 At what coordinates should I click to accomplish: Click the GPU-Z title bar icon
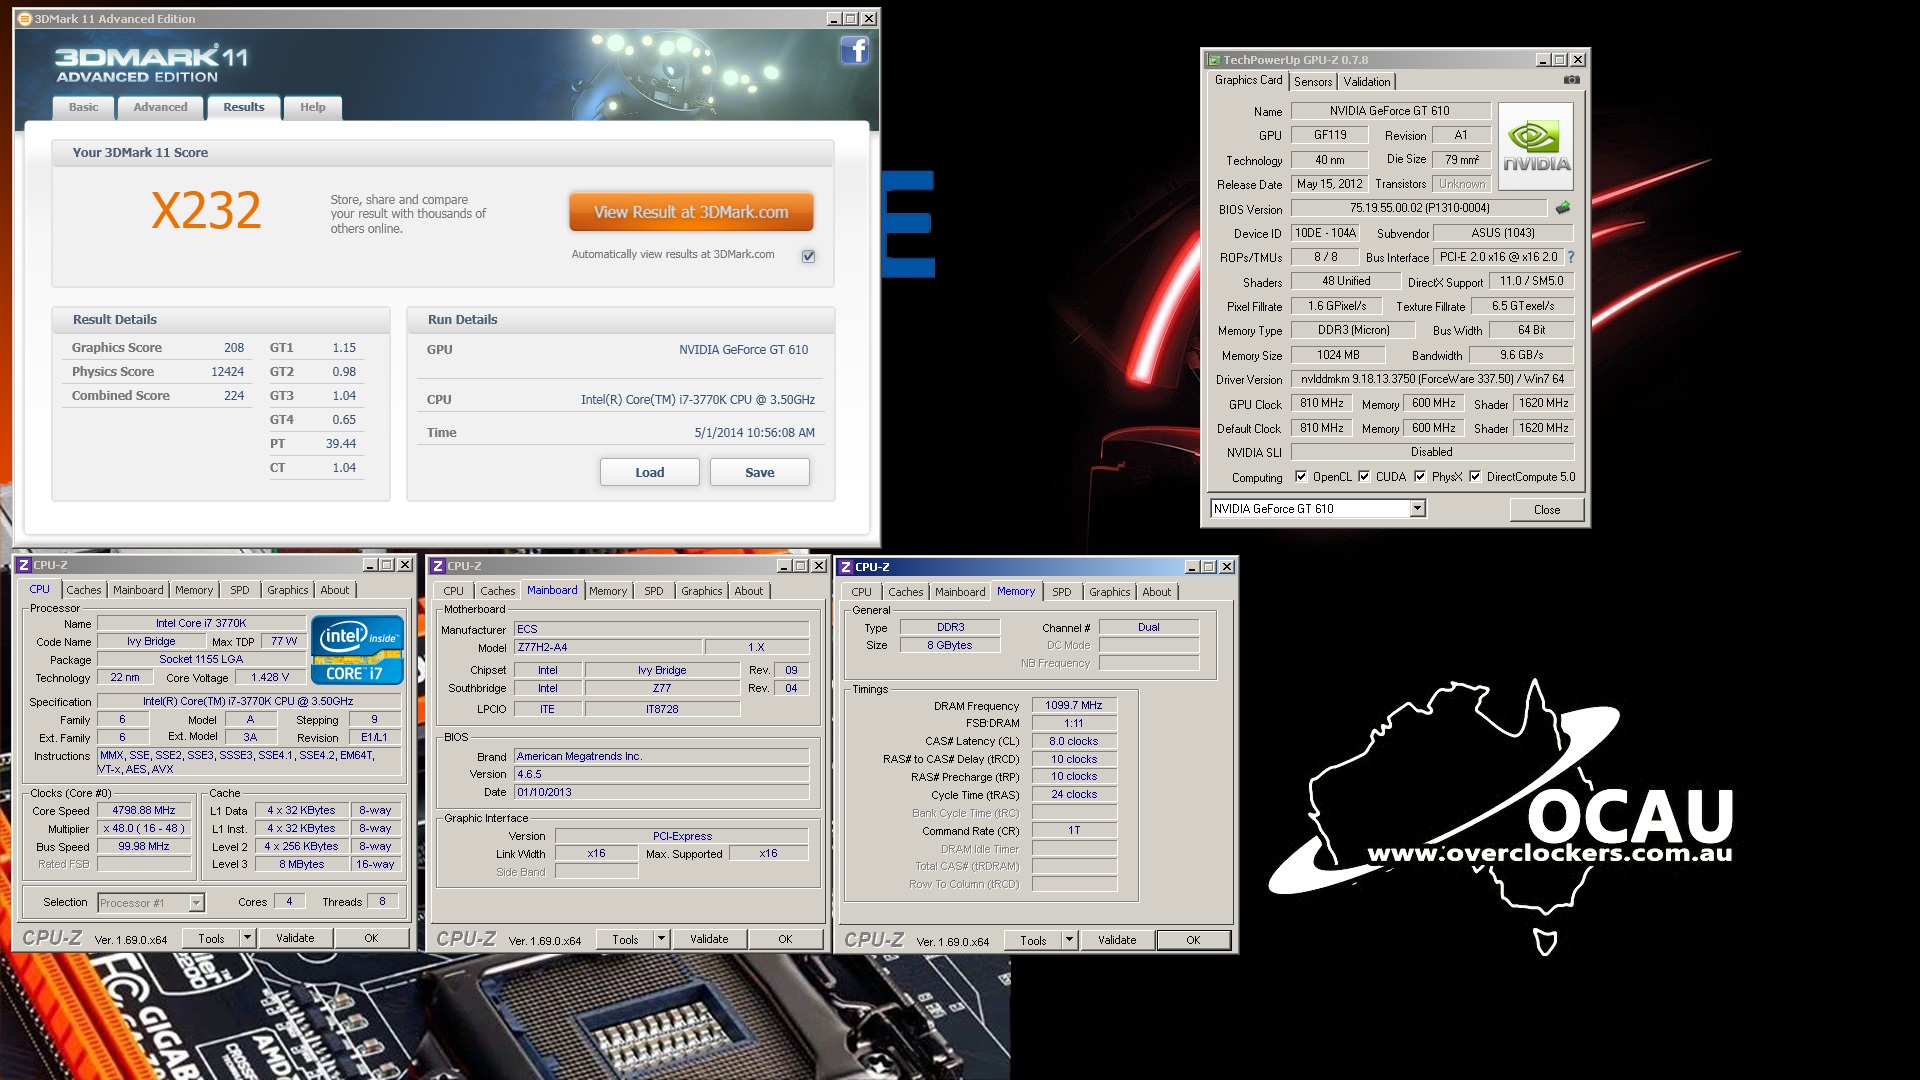point(1214,60)
